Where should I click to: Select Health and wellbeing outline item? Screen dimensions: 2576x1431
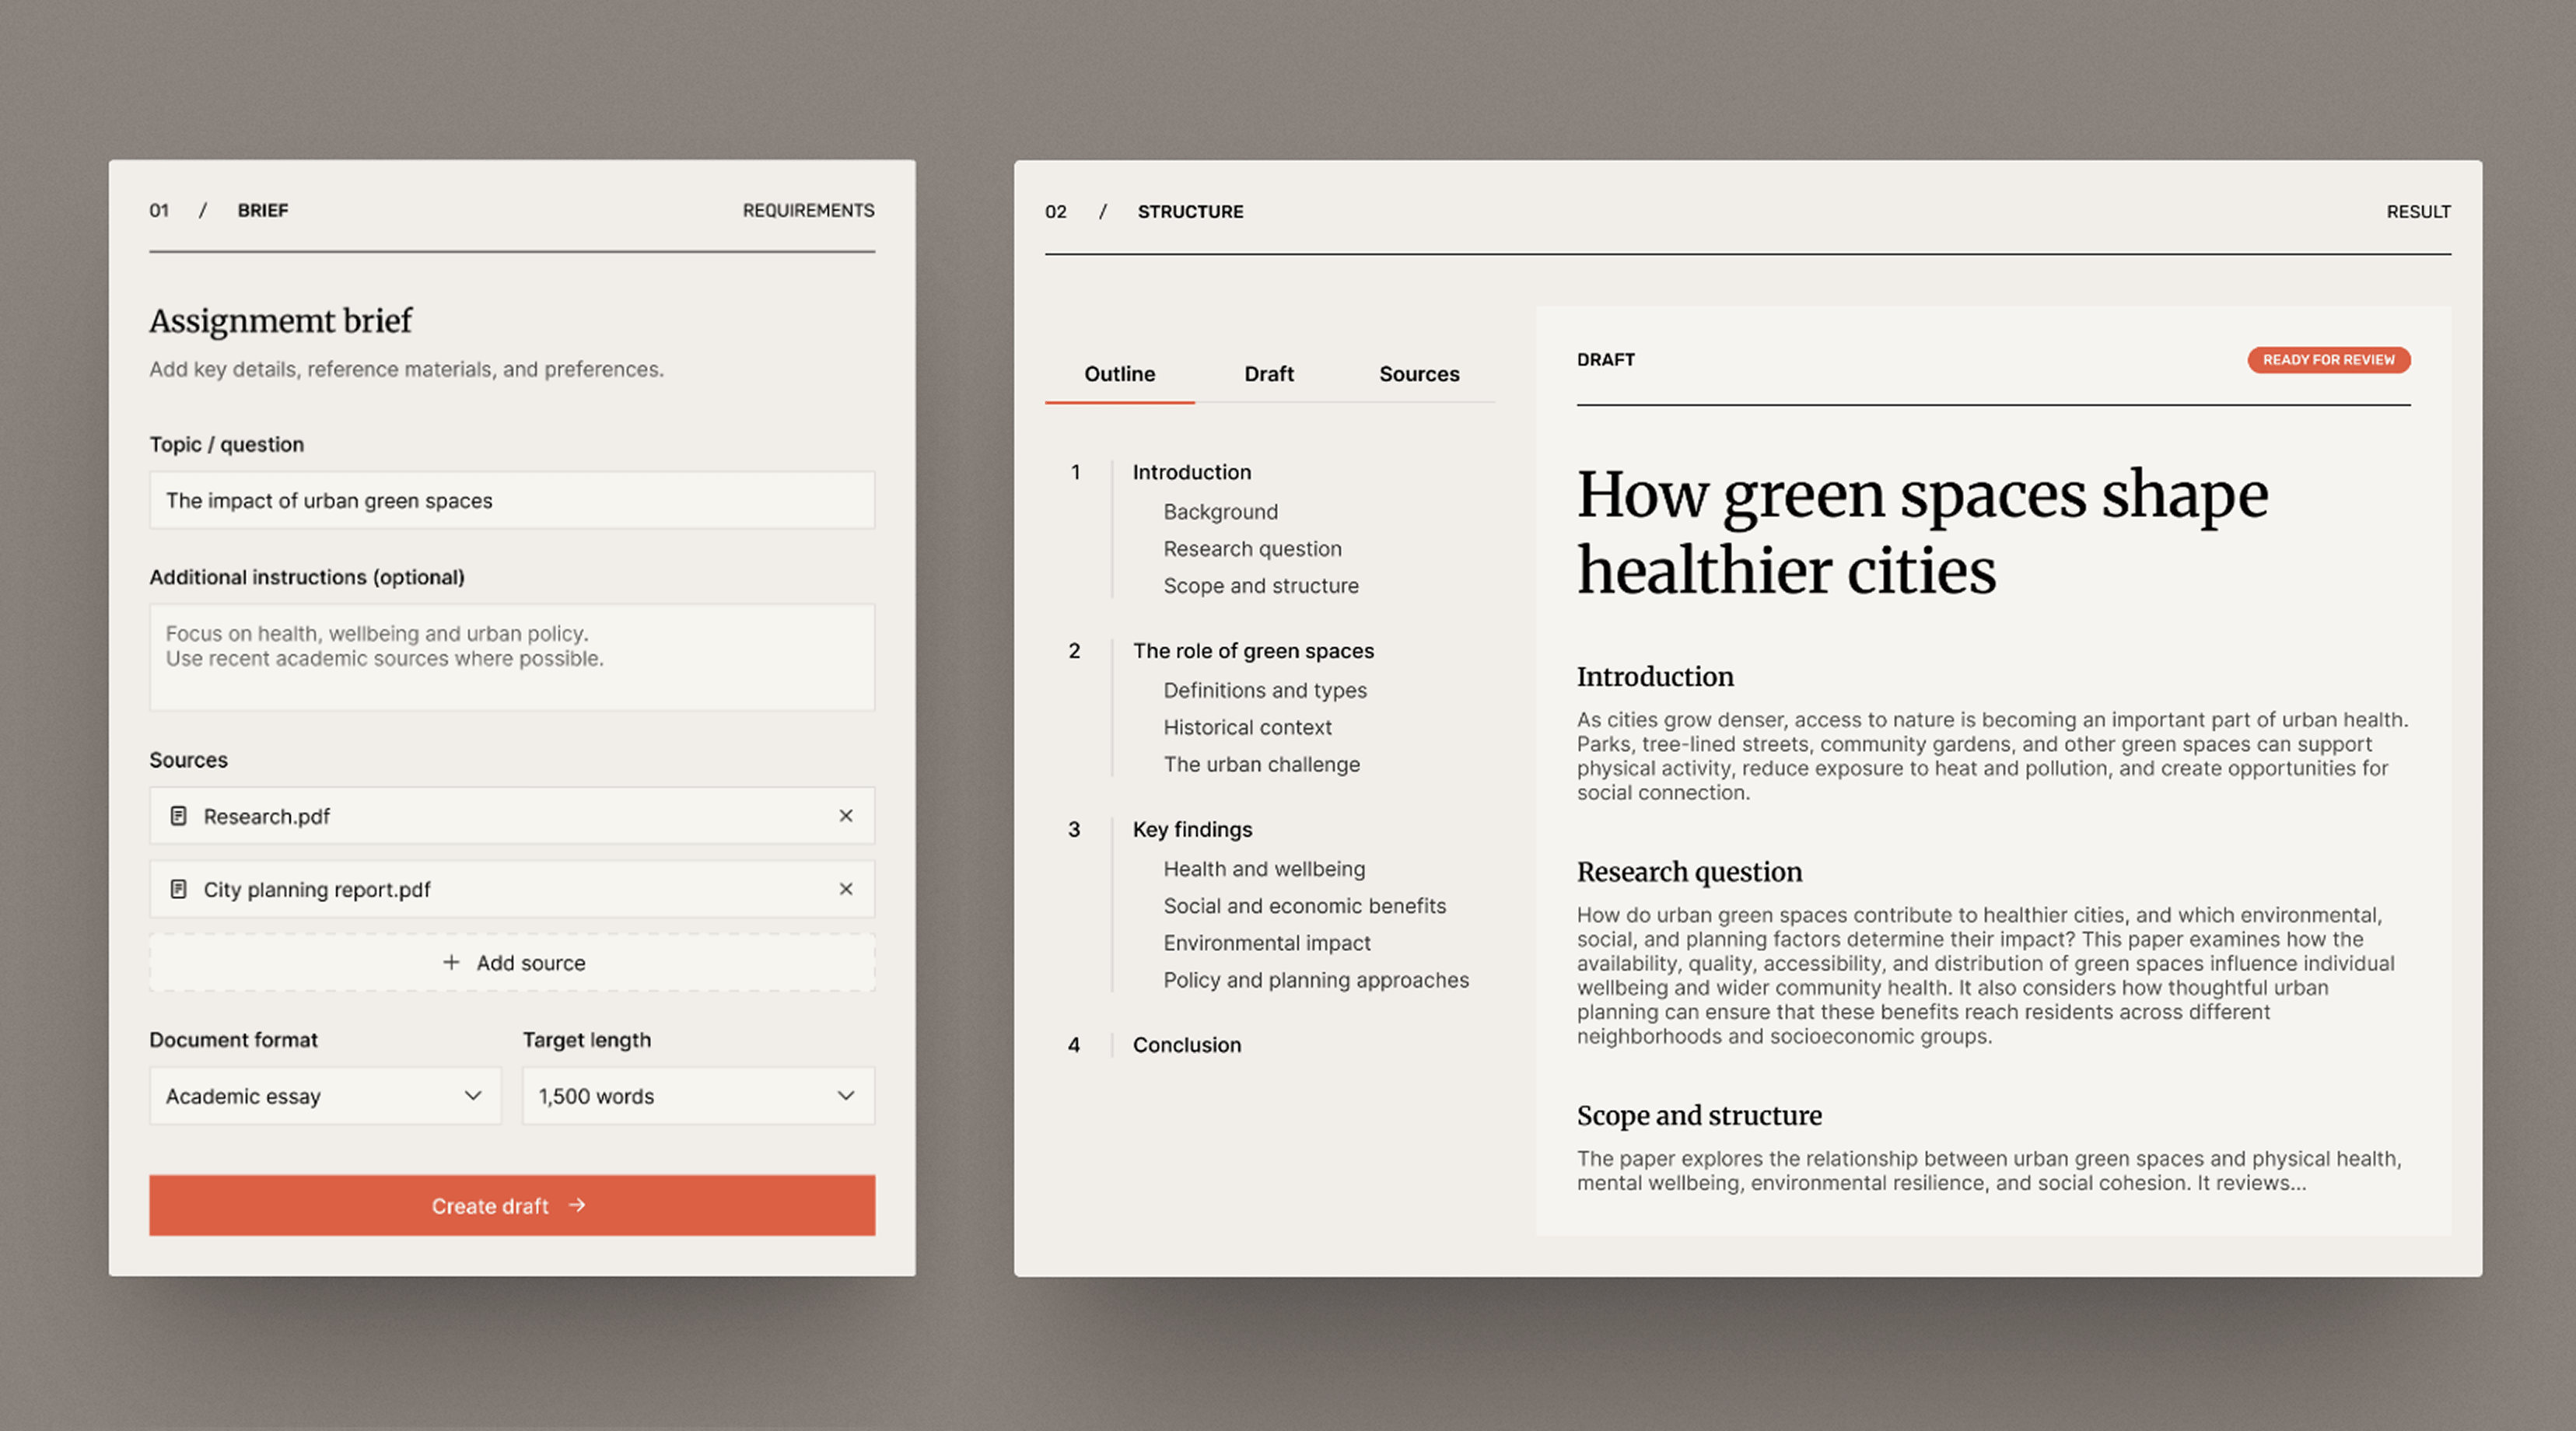[1263, 869]
